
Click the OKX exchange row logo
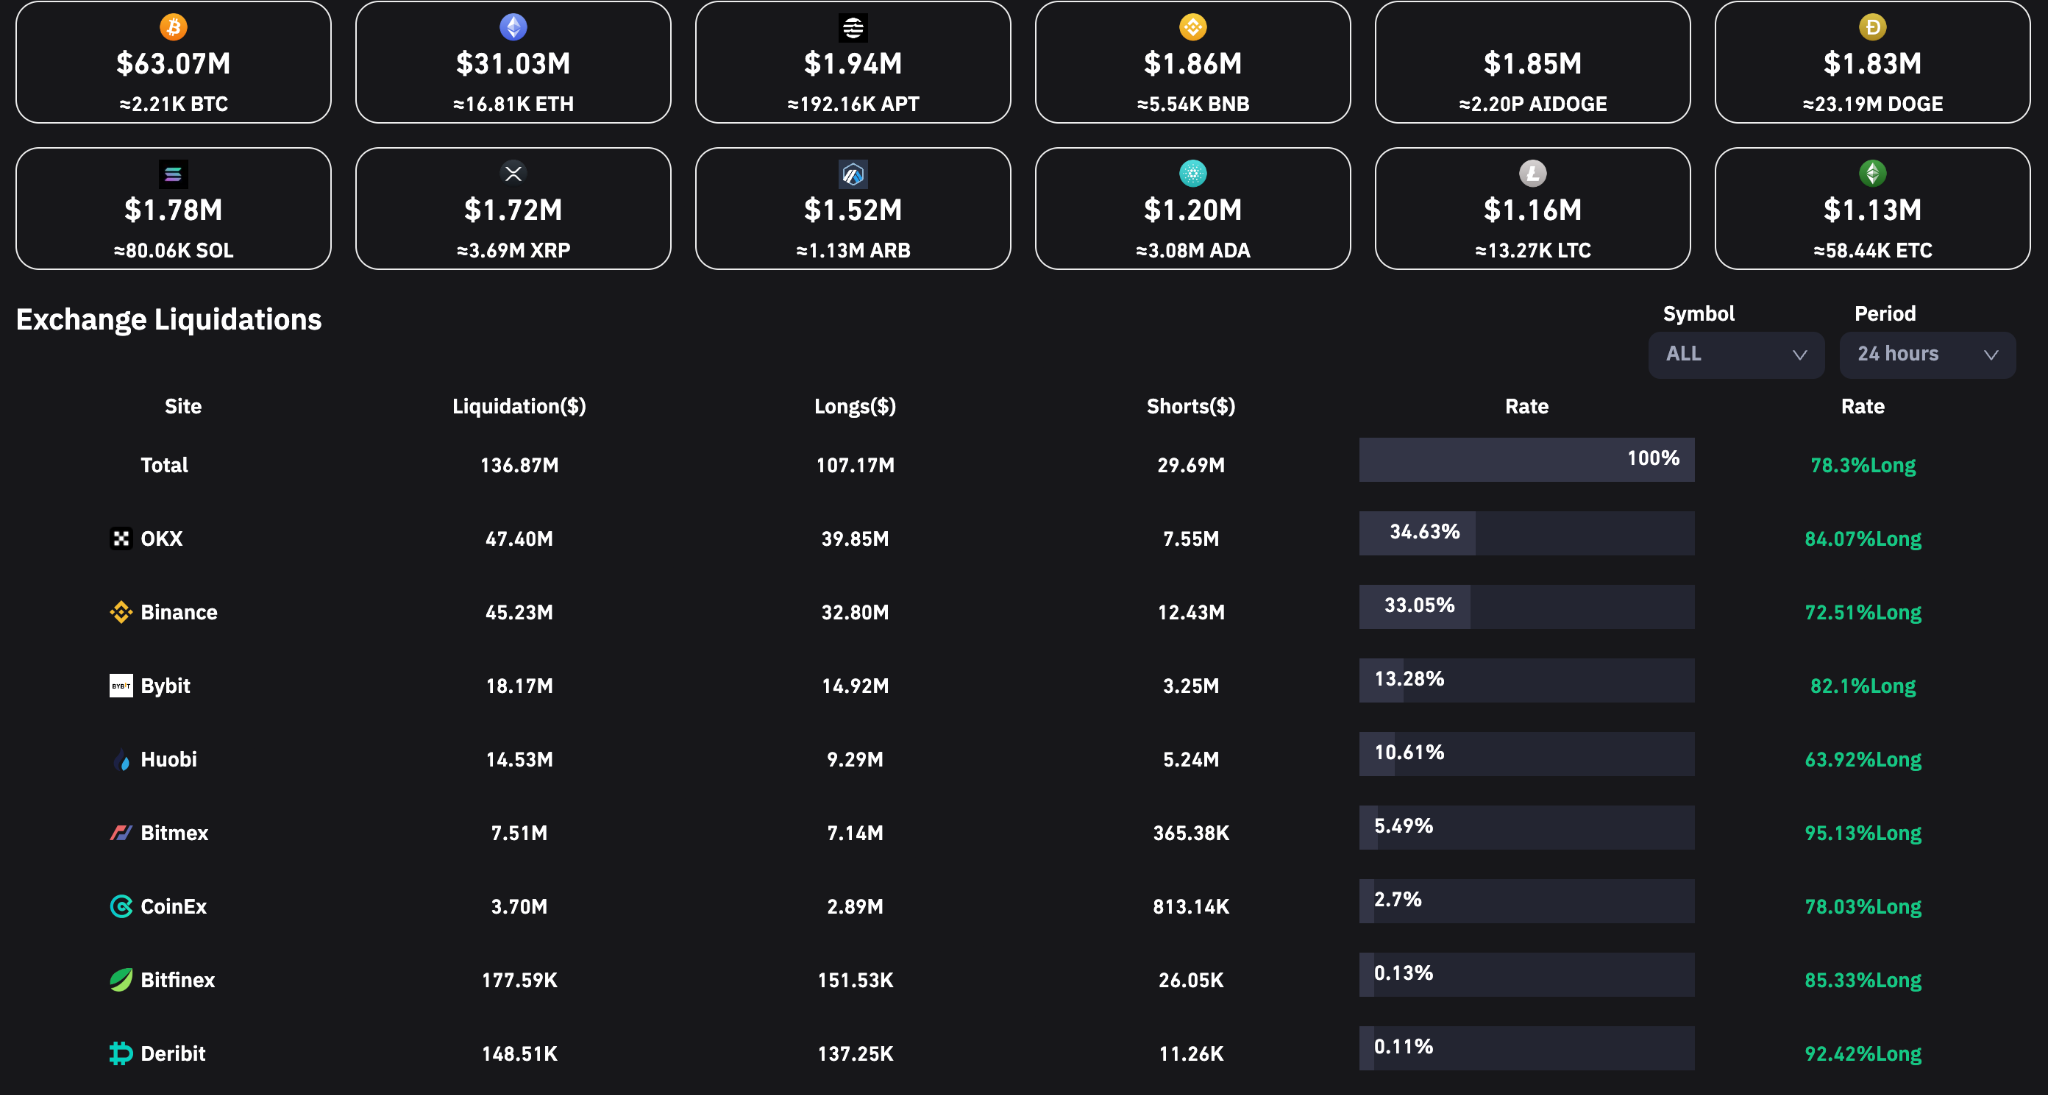121,539
